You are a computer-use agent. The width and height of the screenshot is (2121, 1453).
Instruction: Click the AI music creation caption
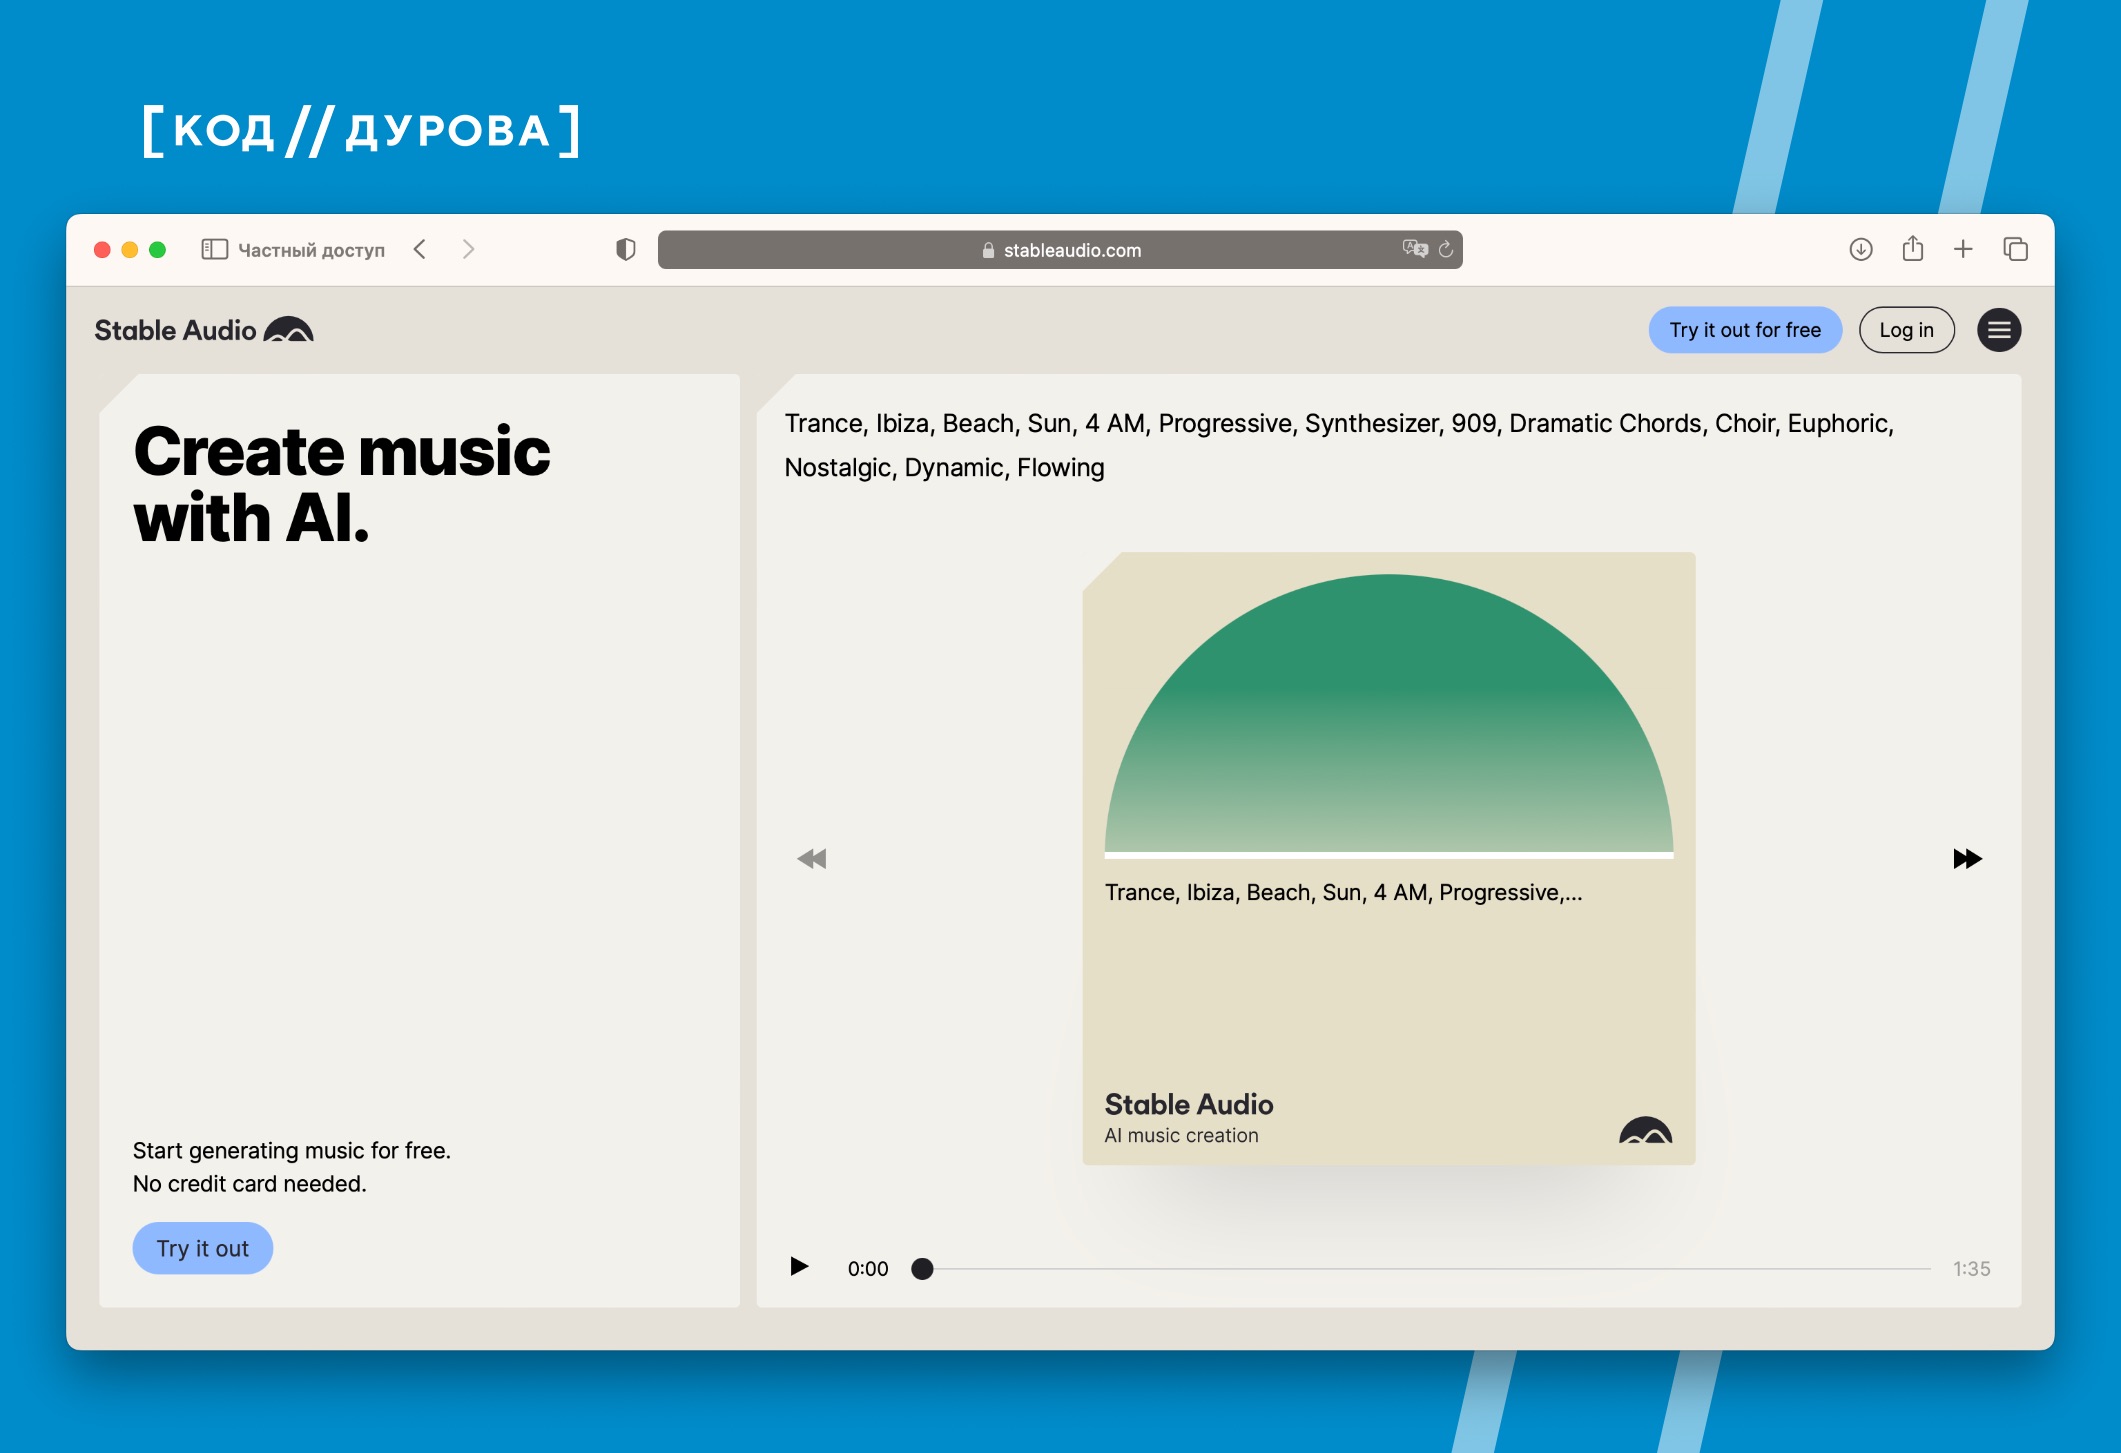1181,1136
